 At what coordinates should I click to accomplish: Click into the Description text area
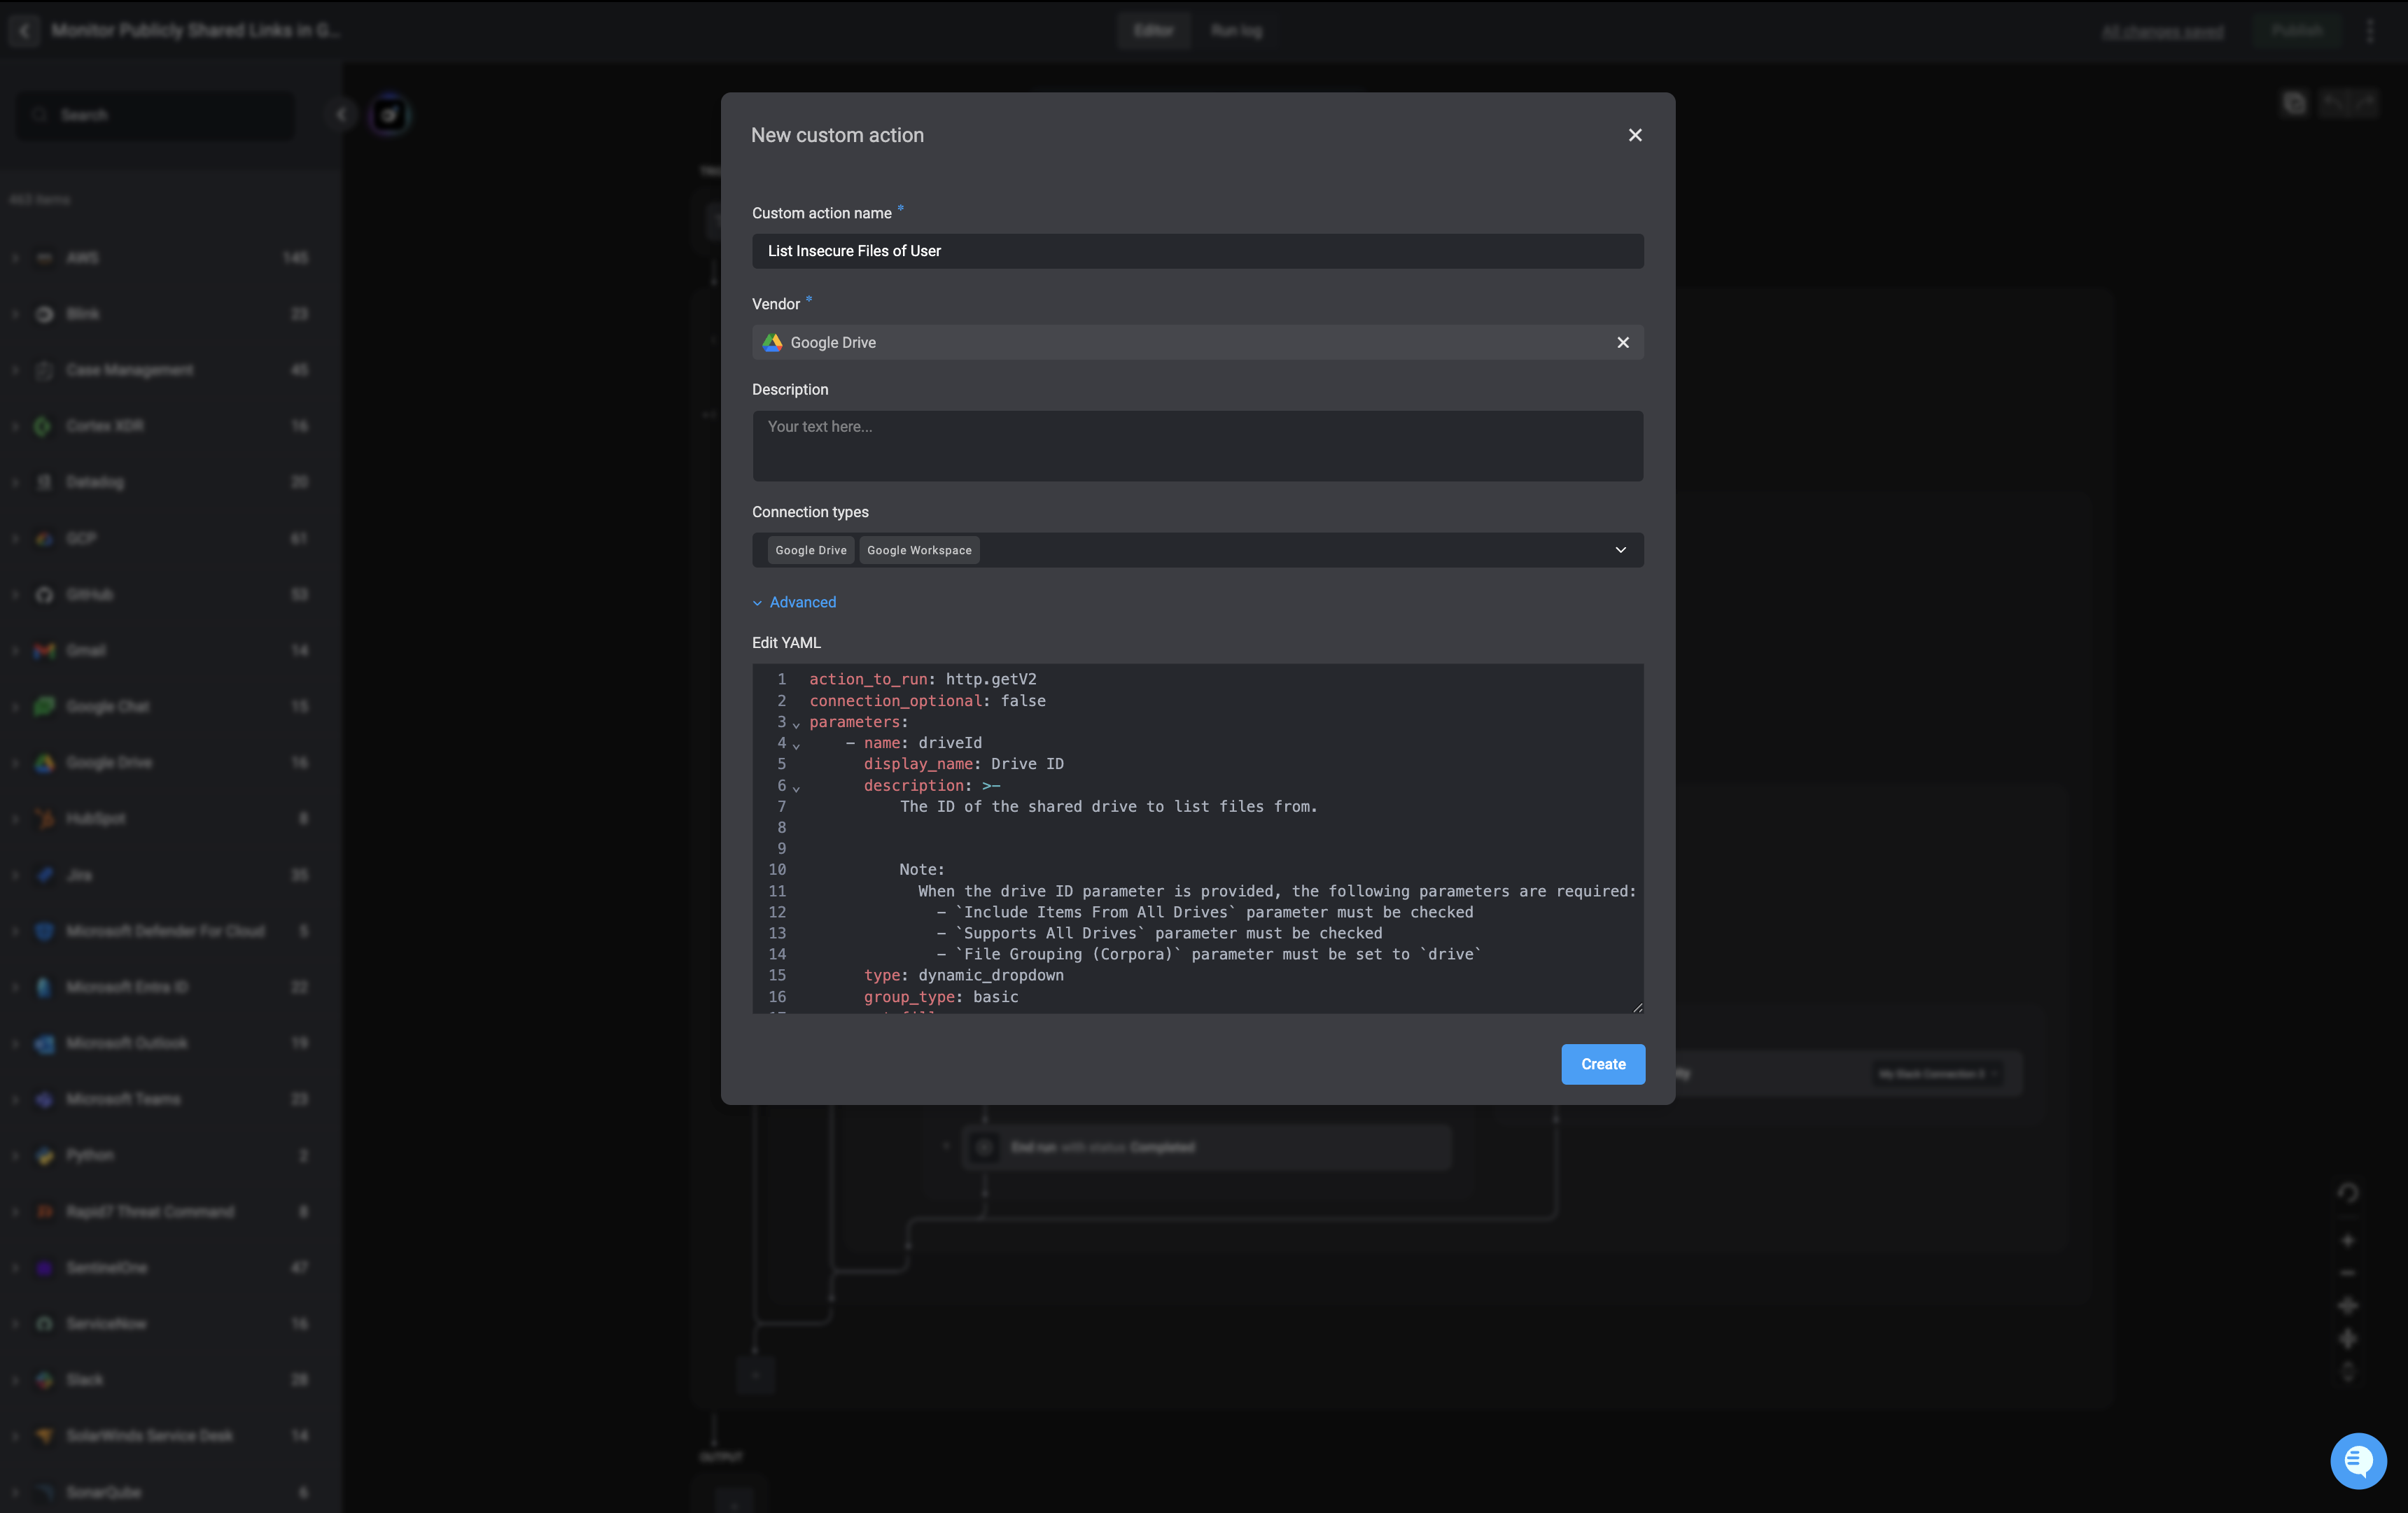[1197, 446]
